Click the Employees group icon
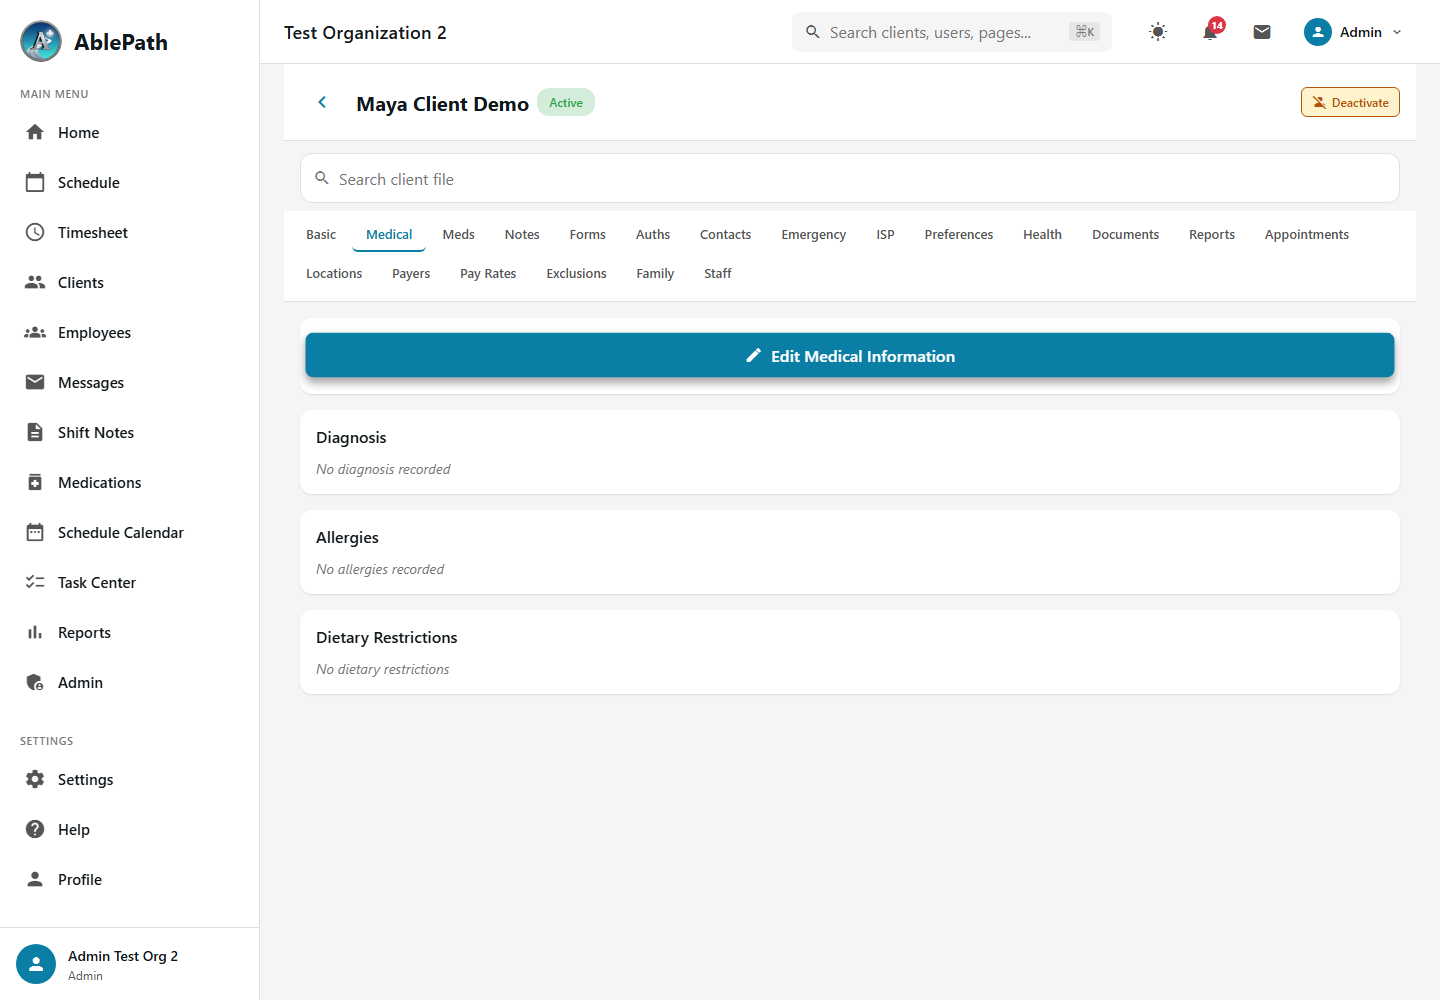This screenshot has width=1440, height=1000. 35,332
